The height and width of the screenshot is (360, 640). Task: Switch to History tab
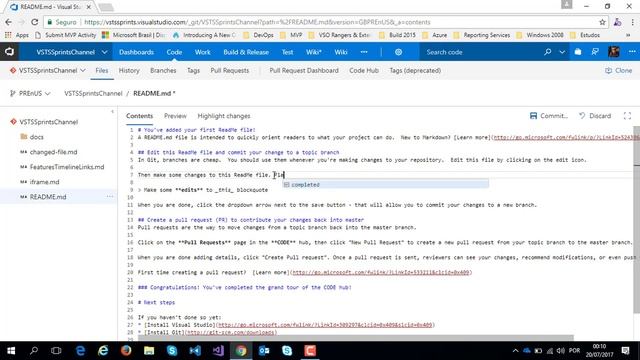(x=129, y=70)
